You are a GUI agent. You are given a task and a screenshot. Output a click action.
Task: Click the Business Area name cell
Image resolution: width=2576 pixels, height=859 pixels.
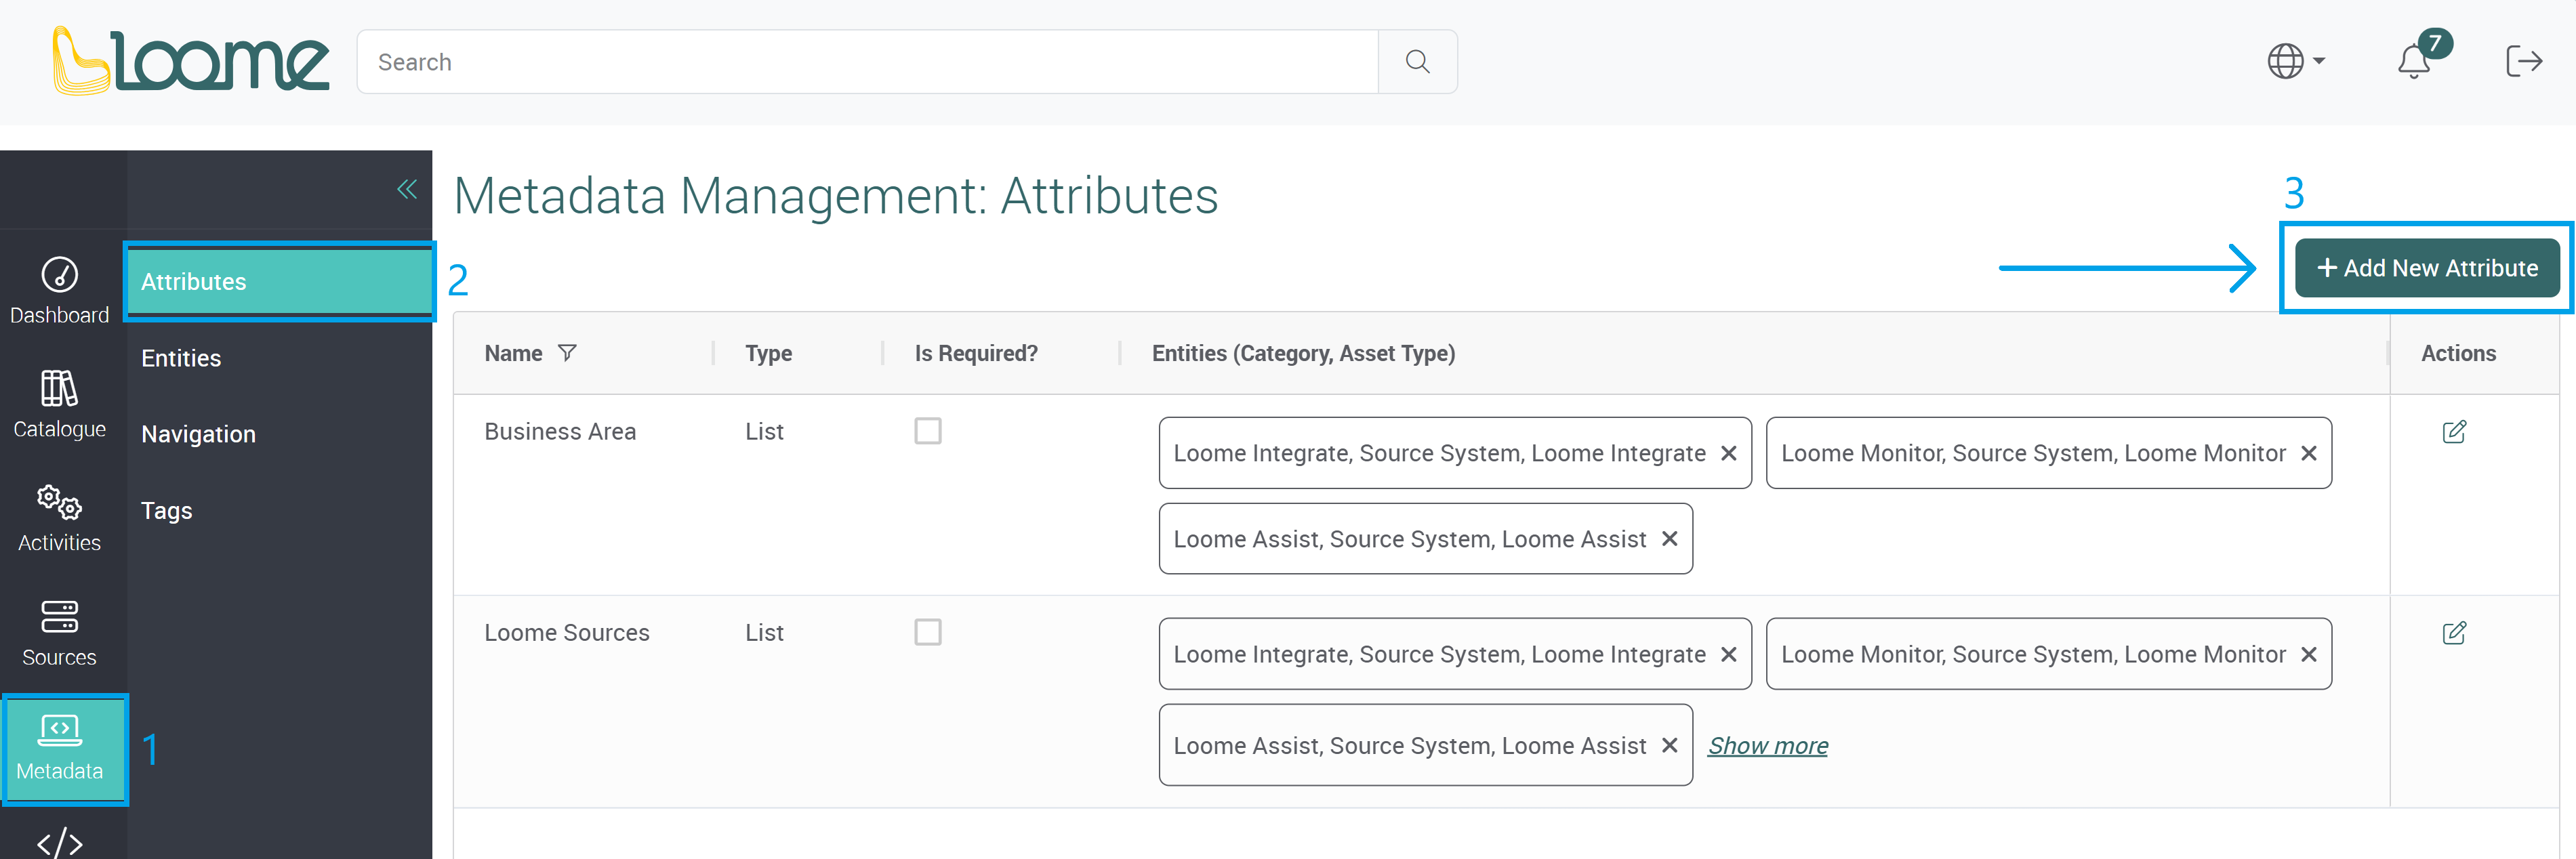[x=560, y=431]
